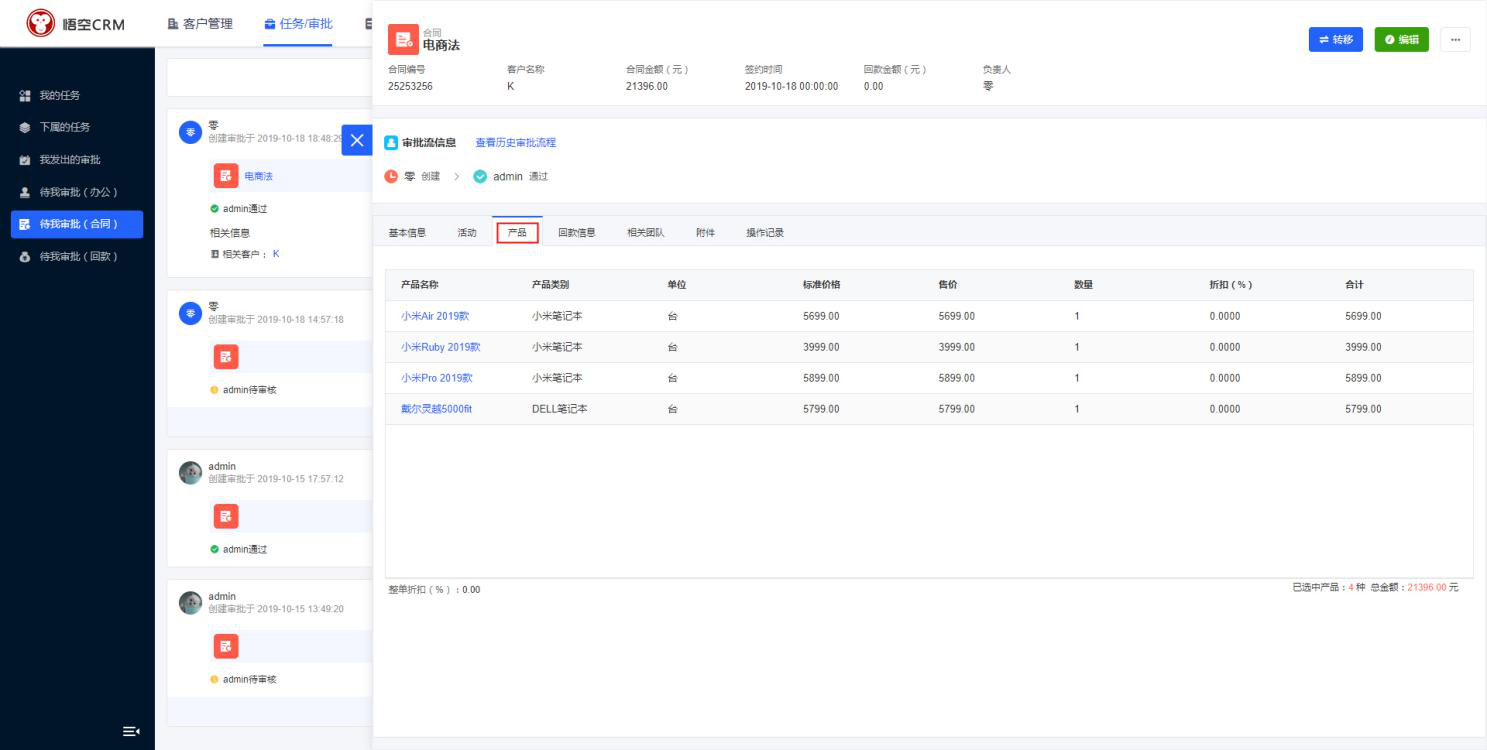Click the blue 转移 button
This screenshot has height=750, width=1487.
[1335, 40]
